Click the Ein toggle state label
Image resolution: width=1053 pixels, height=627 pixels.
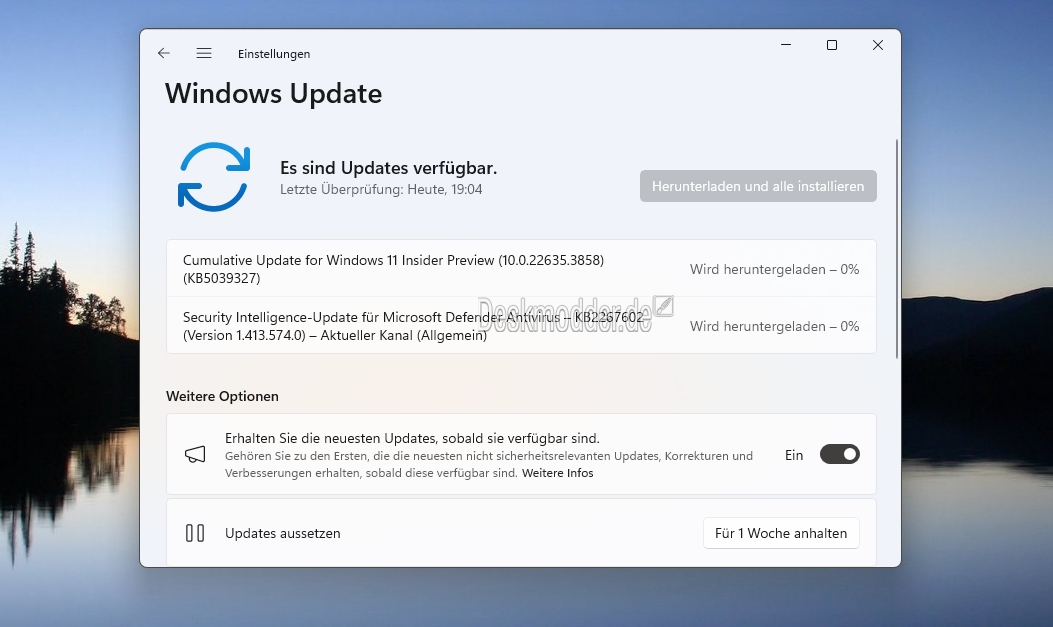click(794, 455)
